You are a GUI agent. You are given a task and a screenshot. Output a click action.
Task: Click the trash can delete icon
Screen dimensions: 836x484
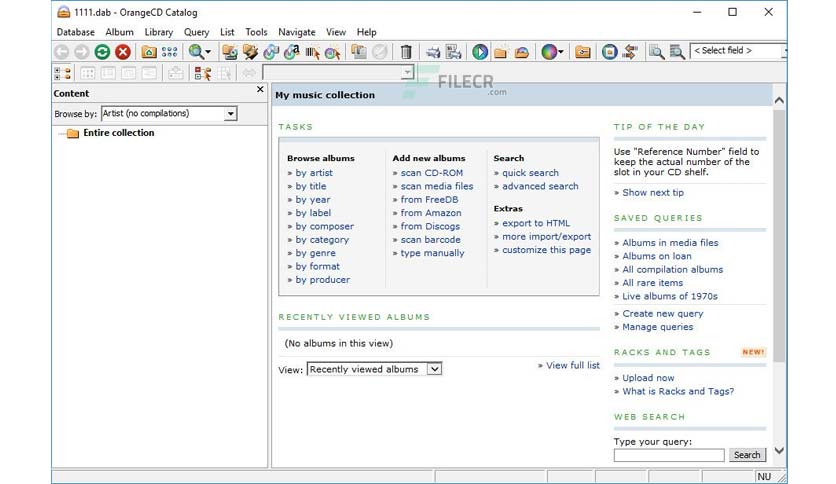406,52
